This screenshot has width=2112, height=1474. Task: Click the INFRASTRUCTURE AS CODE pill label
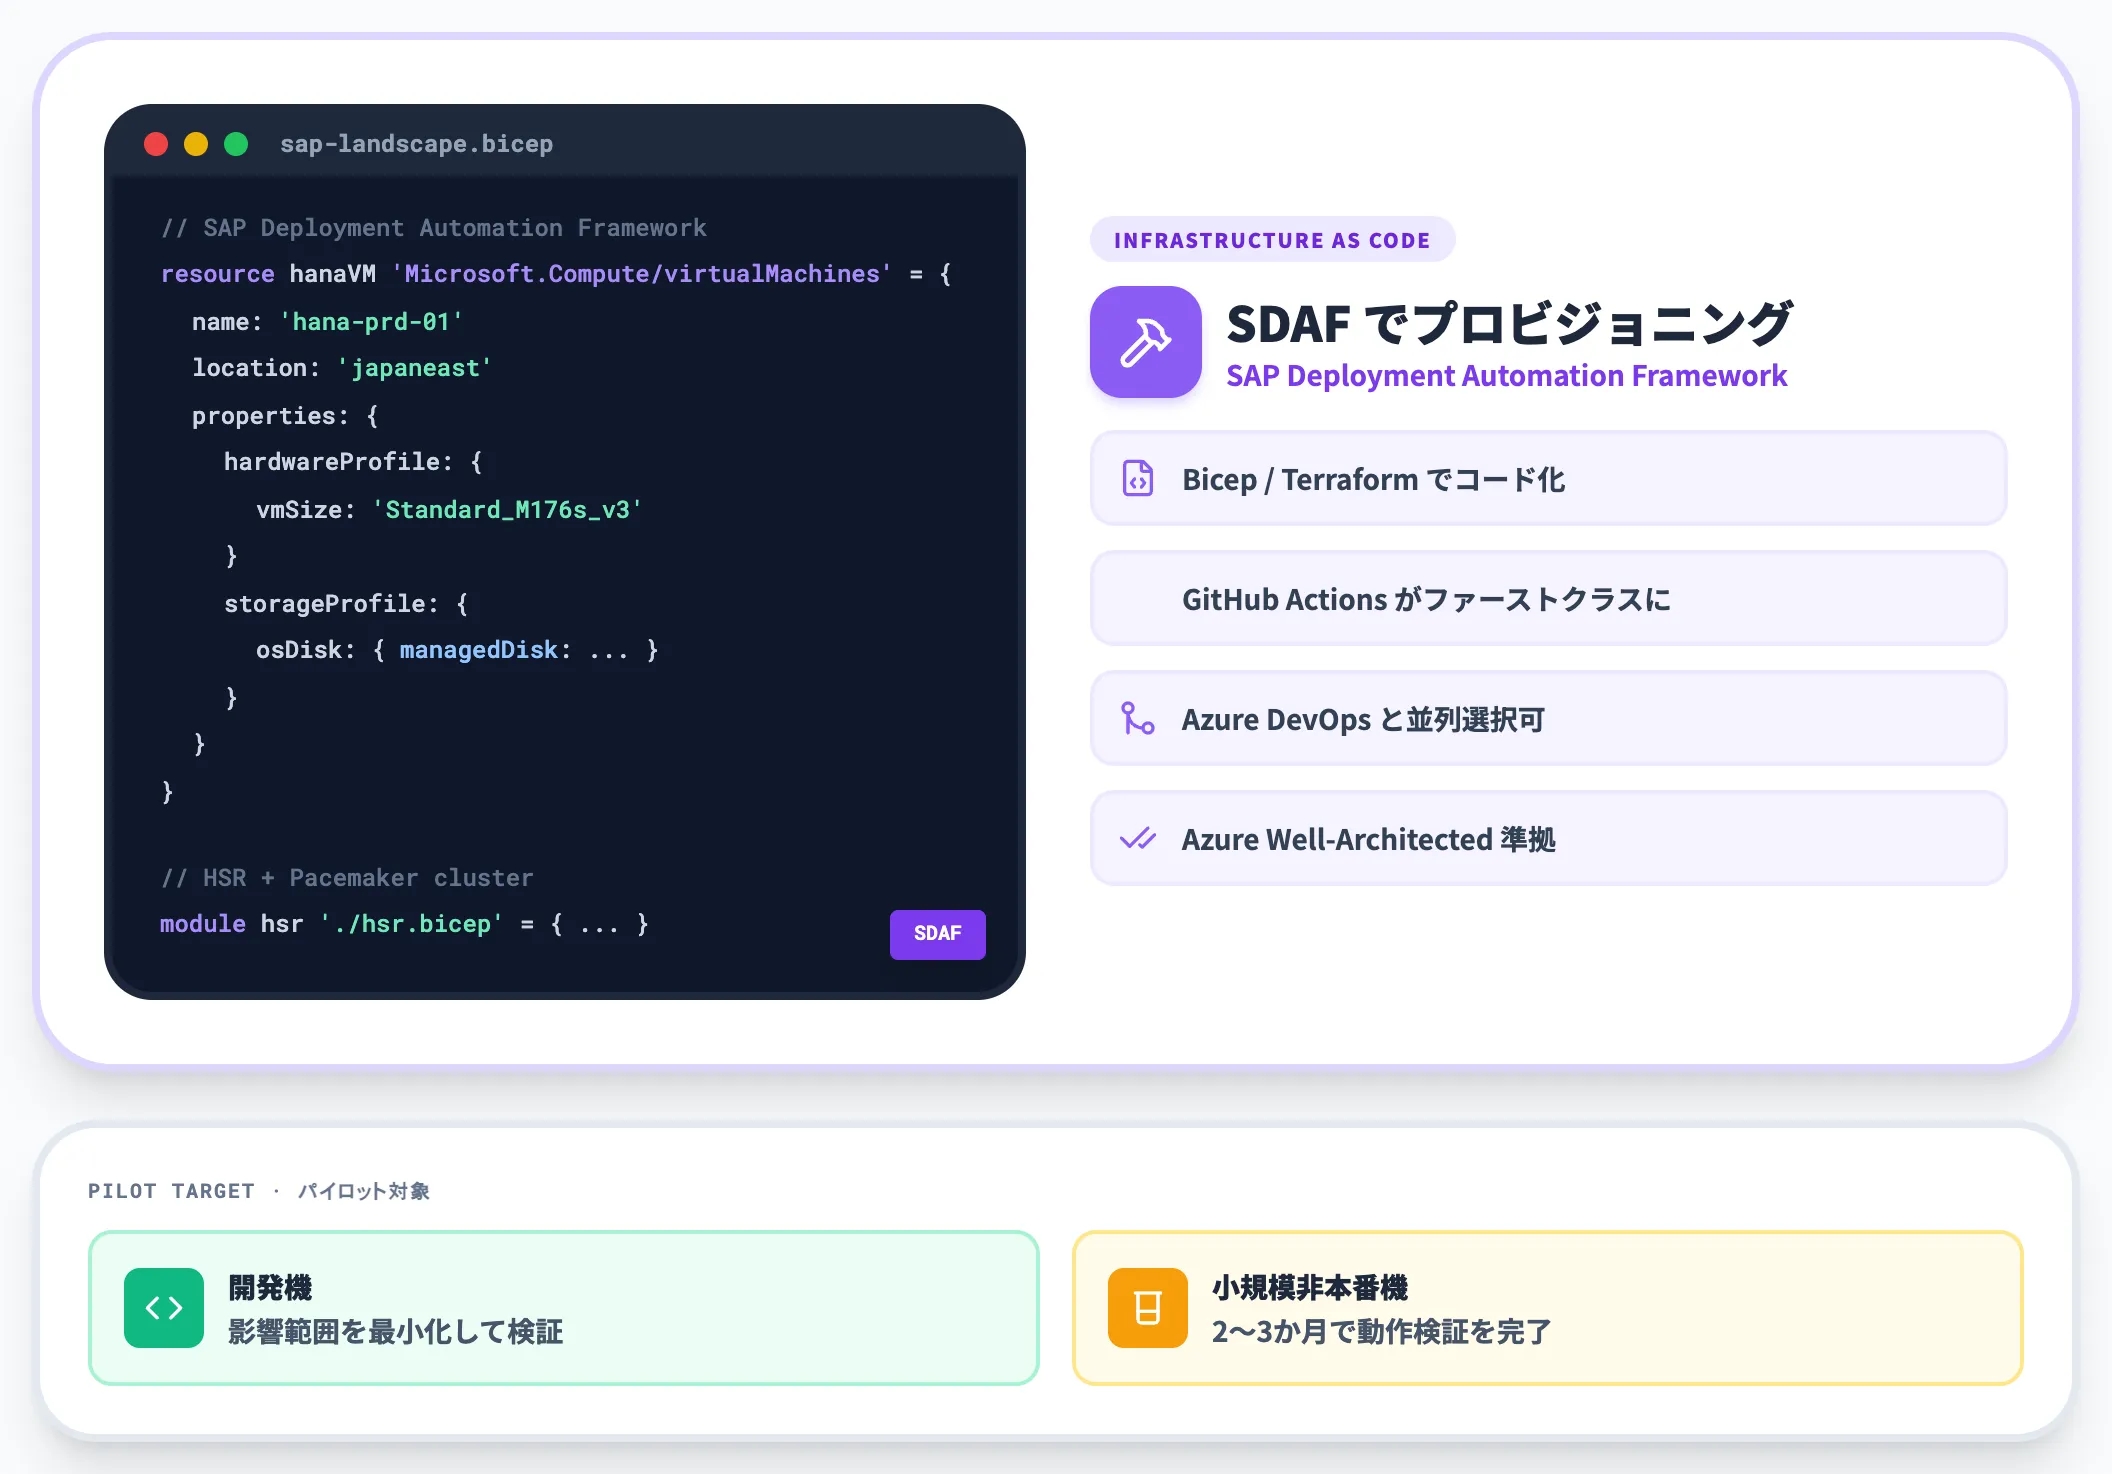(x=1272, y=240)
